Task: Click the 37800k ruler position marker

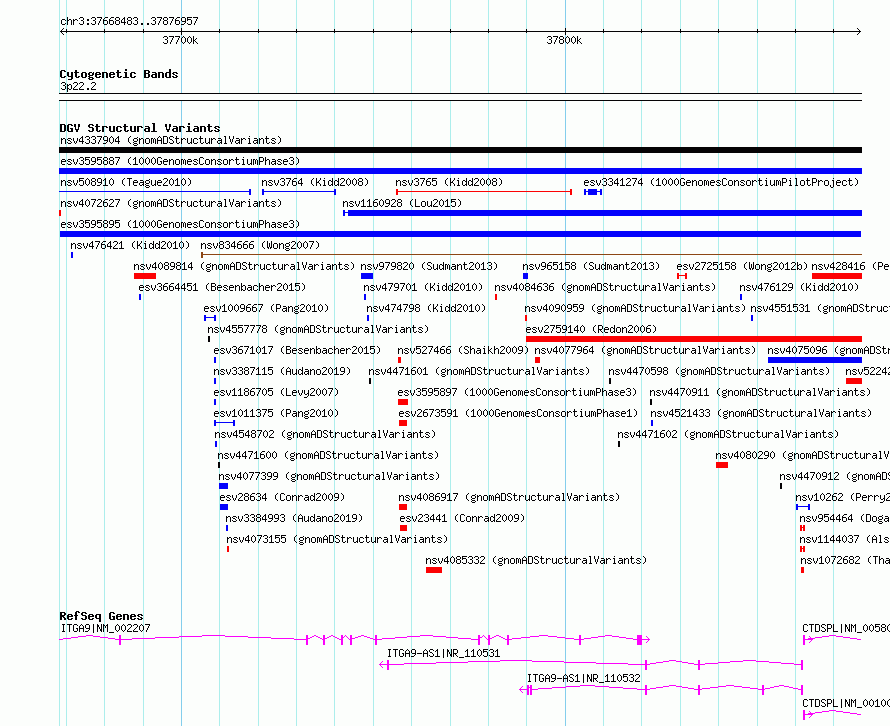Action: pos(564,40)
